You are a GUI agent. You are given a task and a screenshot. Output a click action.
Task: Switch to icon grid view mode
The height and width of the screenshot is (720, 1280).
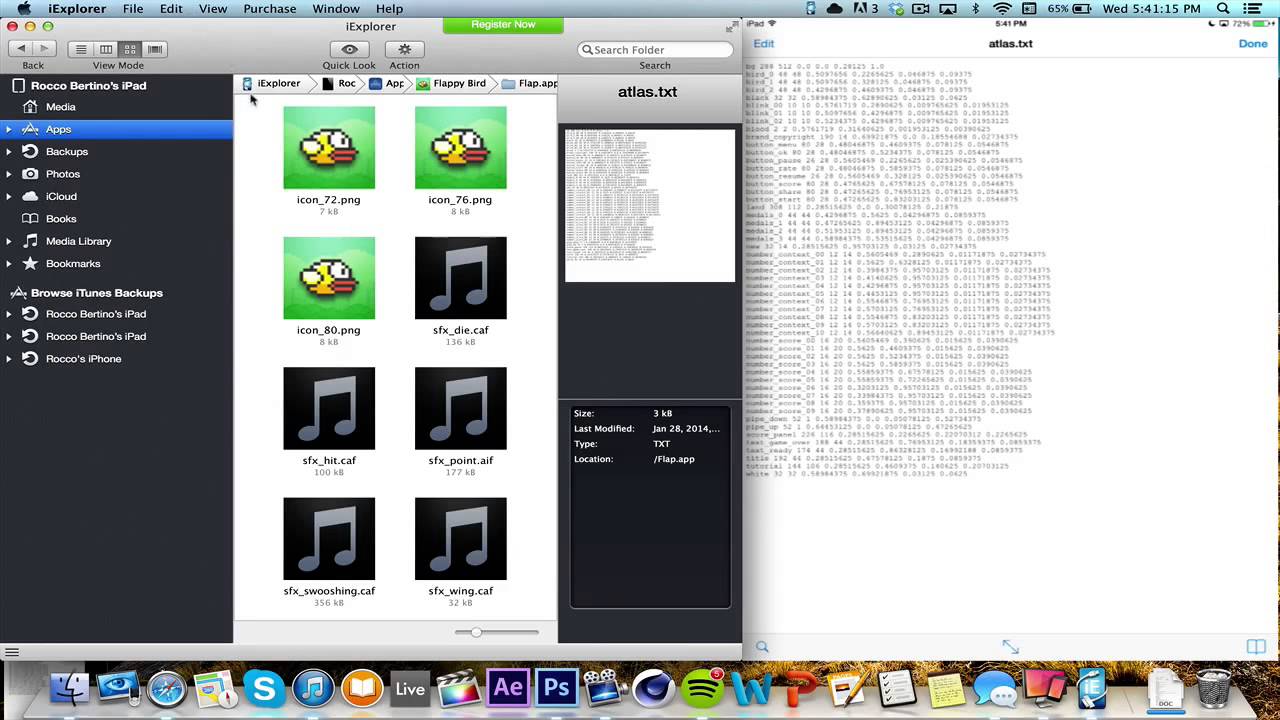coord(130,49)
